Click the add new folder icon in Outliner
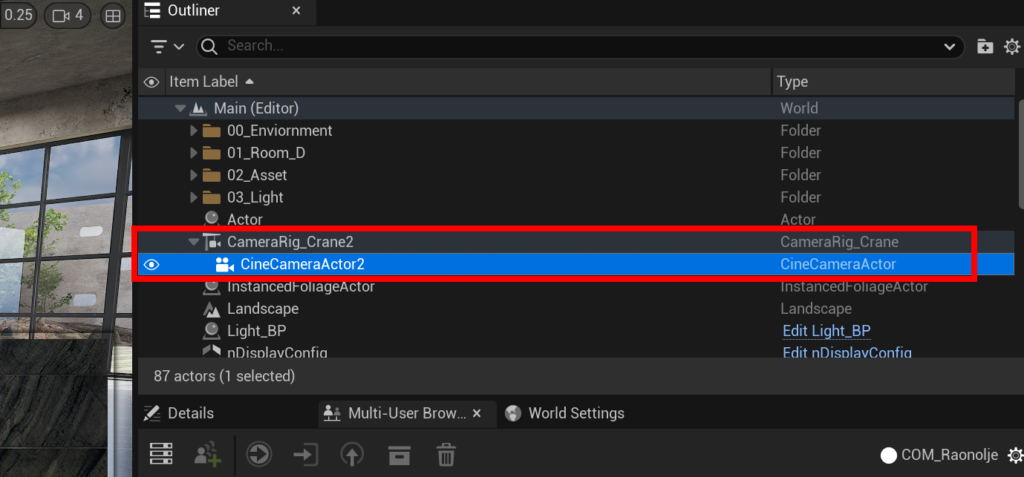1024x477 pixels. click(x=985, y=46)
